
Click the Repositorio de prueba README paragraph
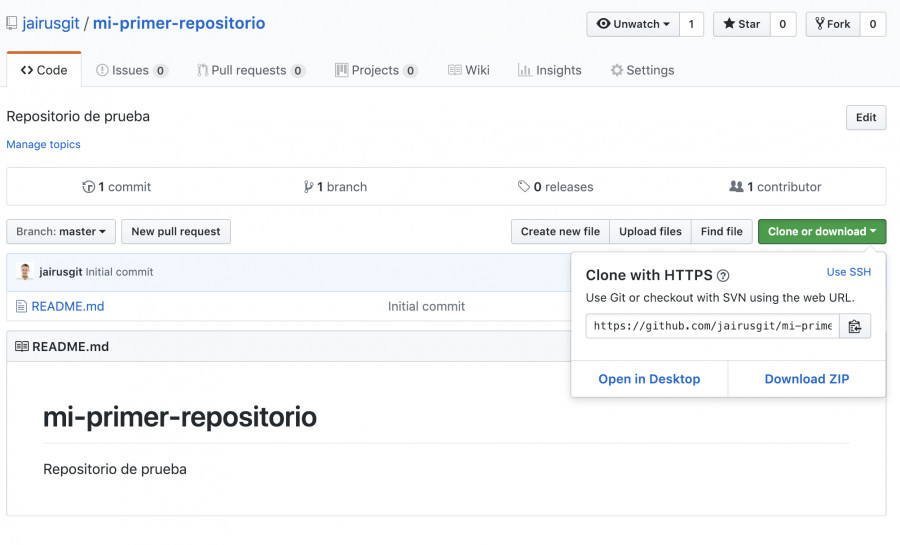tap(115, 469)
